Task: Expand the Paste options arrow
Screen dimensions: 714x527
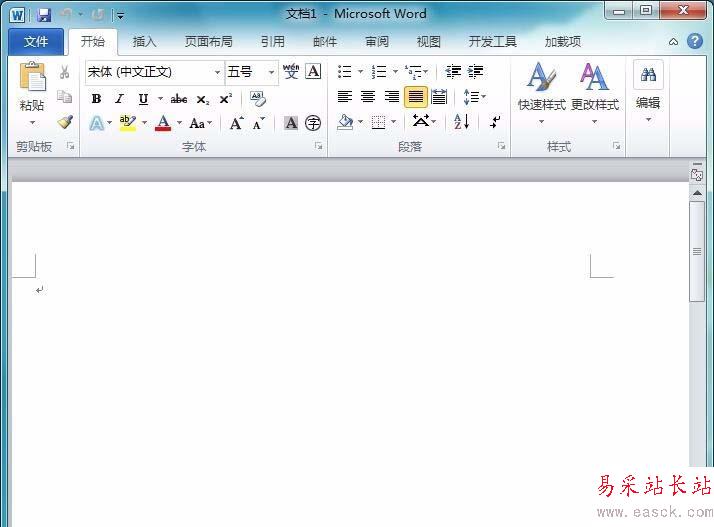Action: point(32,123)
